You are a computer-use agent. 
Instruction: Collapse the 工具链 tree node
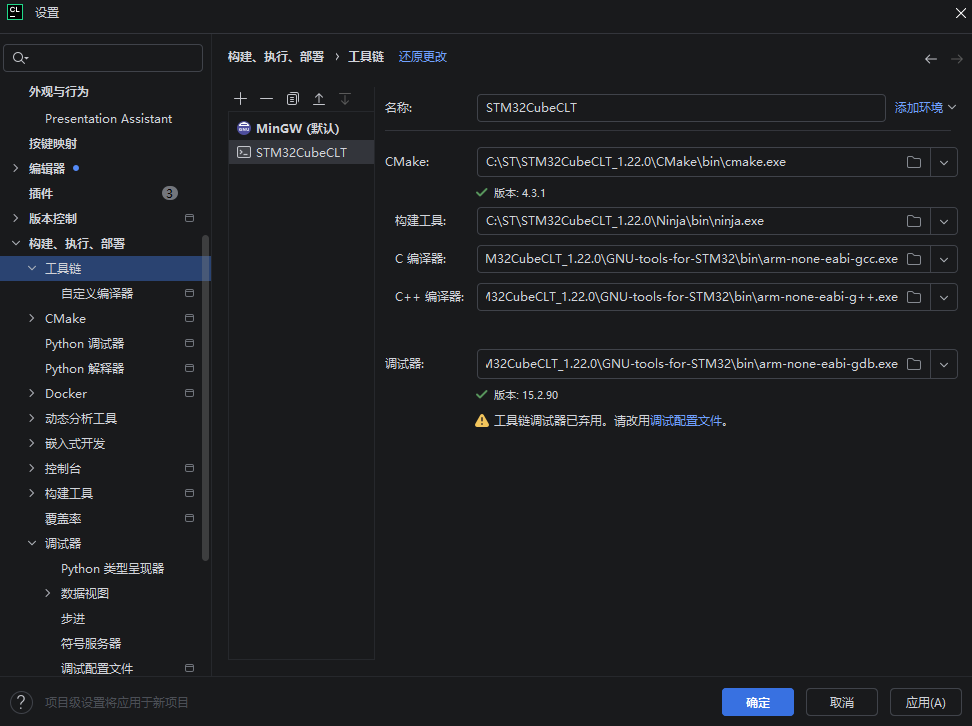(x=32, y=268)
